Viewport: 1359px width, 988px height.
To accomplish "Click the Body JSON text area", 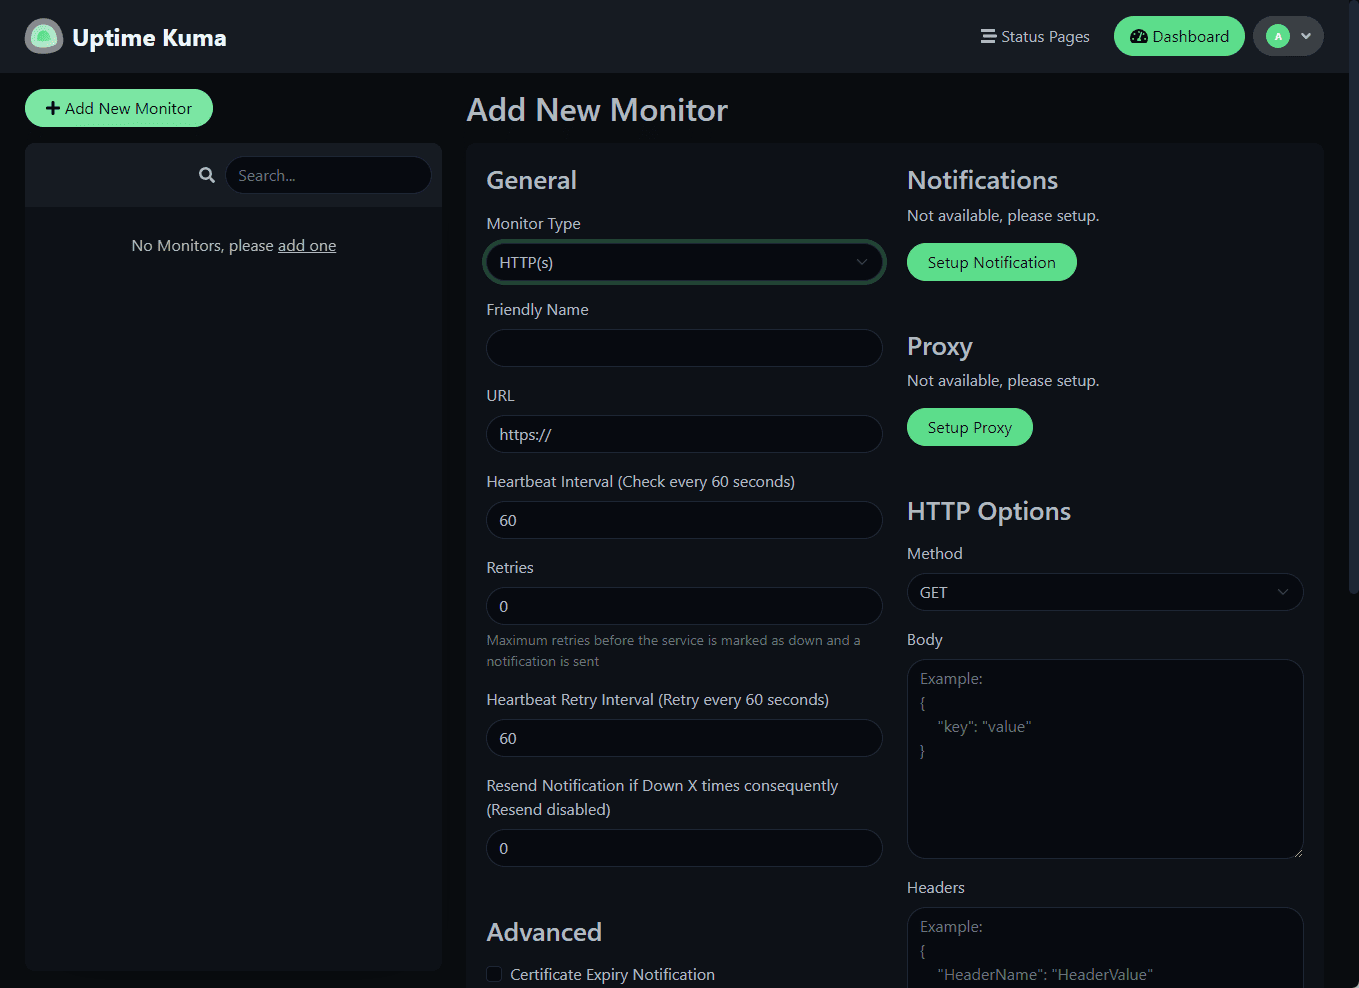I will [1104, 758].
